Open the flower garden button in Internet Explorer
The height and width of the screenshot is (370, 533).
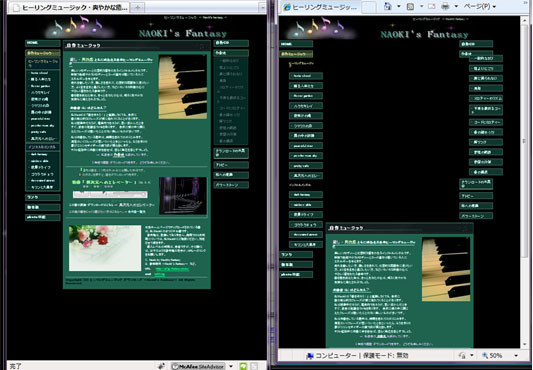pyautogui.click(x=306, y=96)
